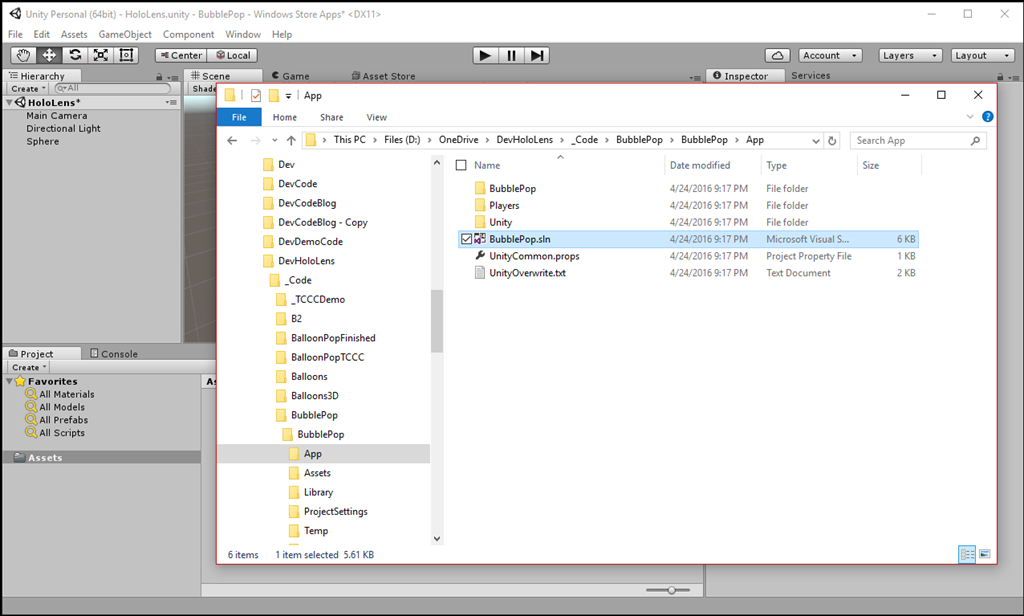Open the Players folder in file list
This screenshot has height=616, width=1024.
(504, 205)
